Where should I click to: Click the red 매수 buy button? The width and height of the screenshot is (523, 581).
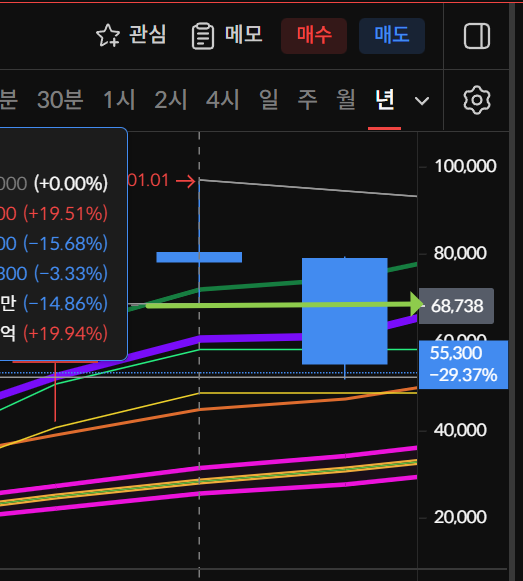click(x=314, y=36)
